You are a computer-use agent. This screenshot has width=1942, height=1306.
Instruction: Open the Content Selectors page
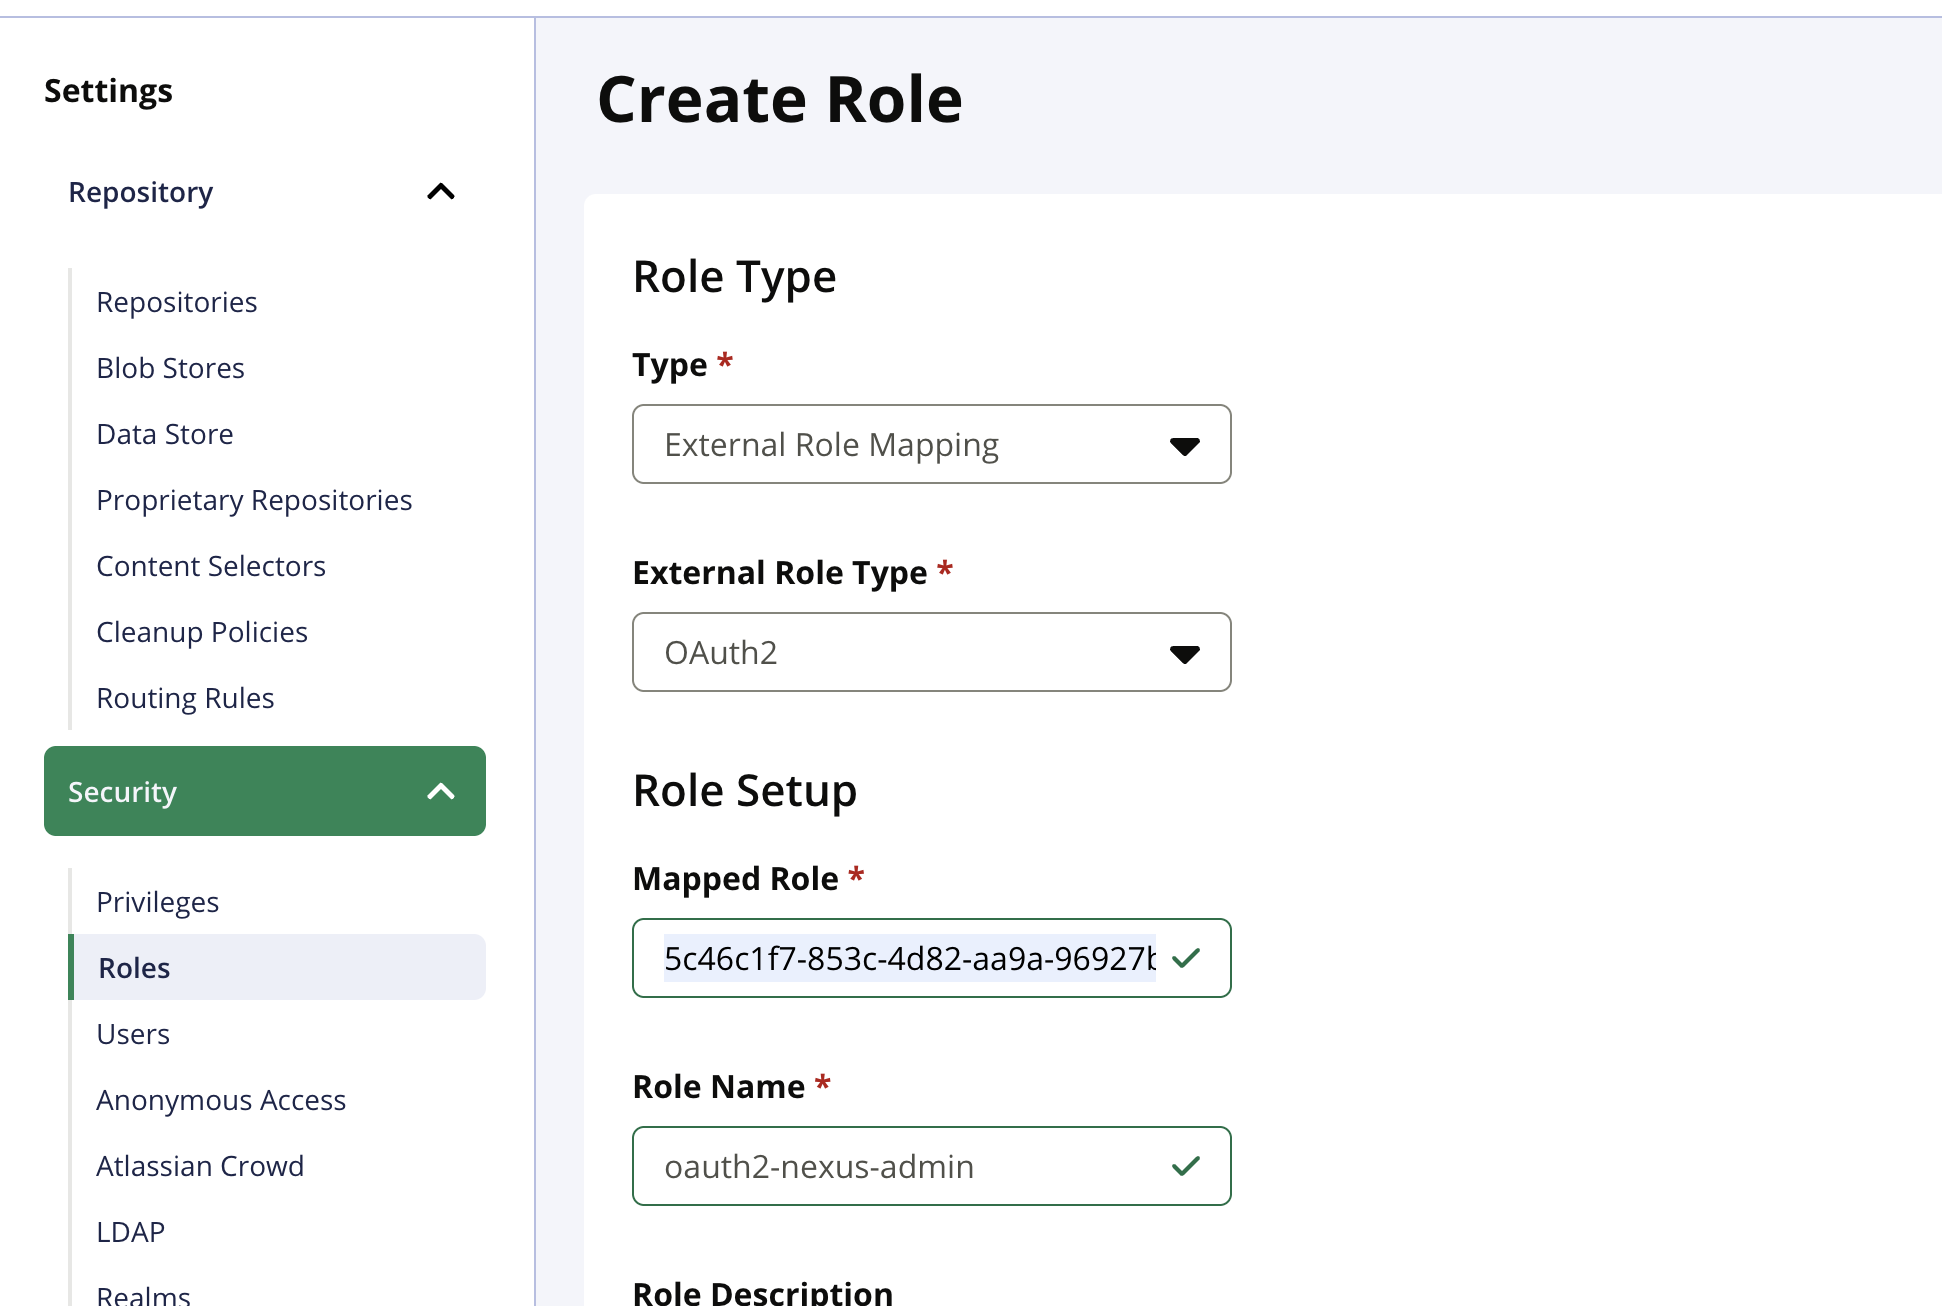[x=211, y=565]
